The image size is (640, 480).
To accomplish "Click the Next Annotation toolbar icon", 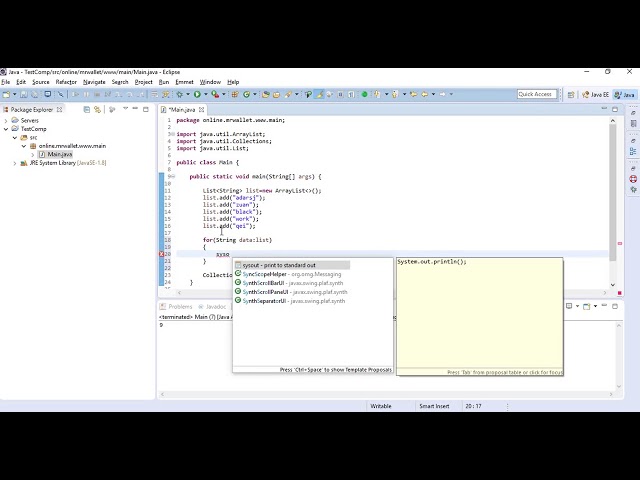I will 377,95.
